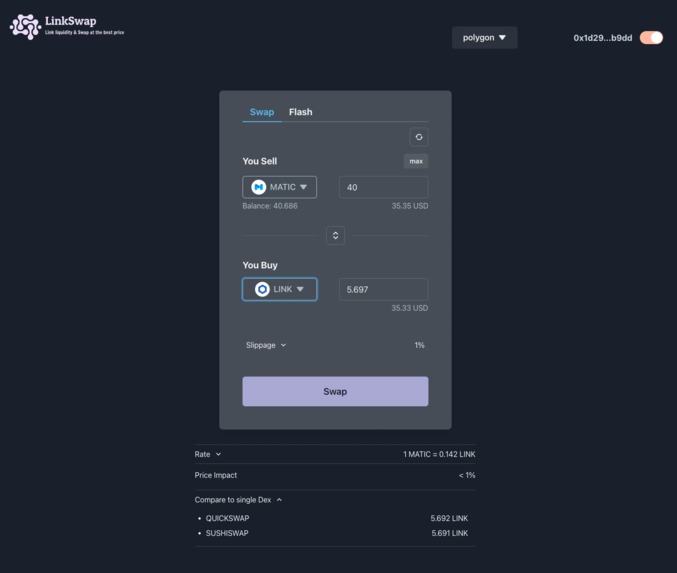Click the refresh quote icon button
The height and width of the screenshot is (573, 677).
(x=418, y=137)
